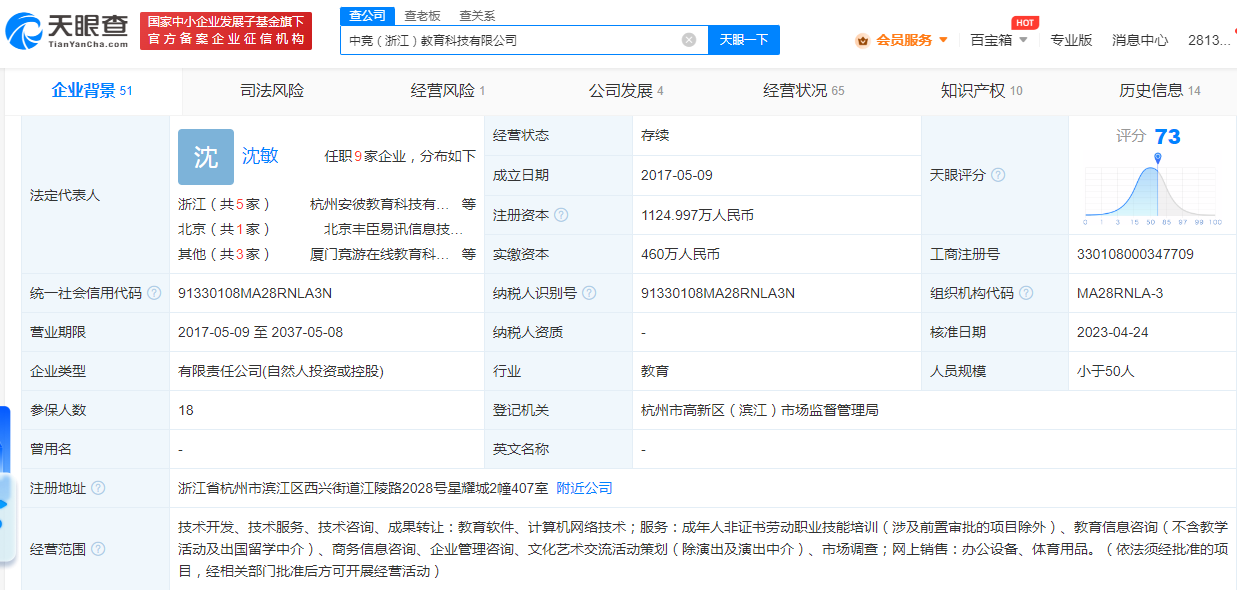Viewport: 1237px width, 590px height.
Task: Click registered capital 1124.997万人民币
Action: (697, 215)
